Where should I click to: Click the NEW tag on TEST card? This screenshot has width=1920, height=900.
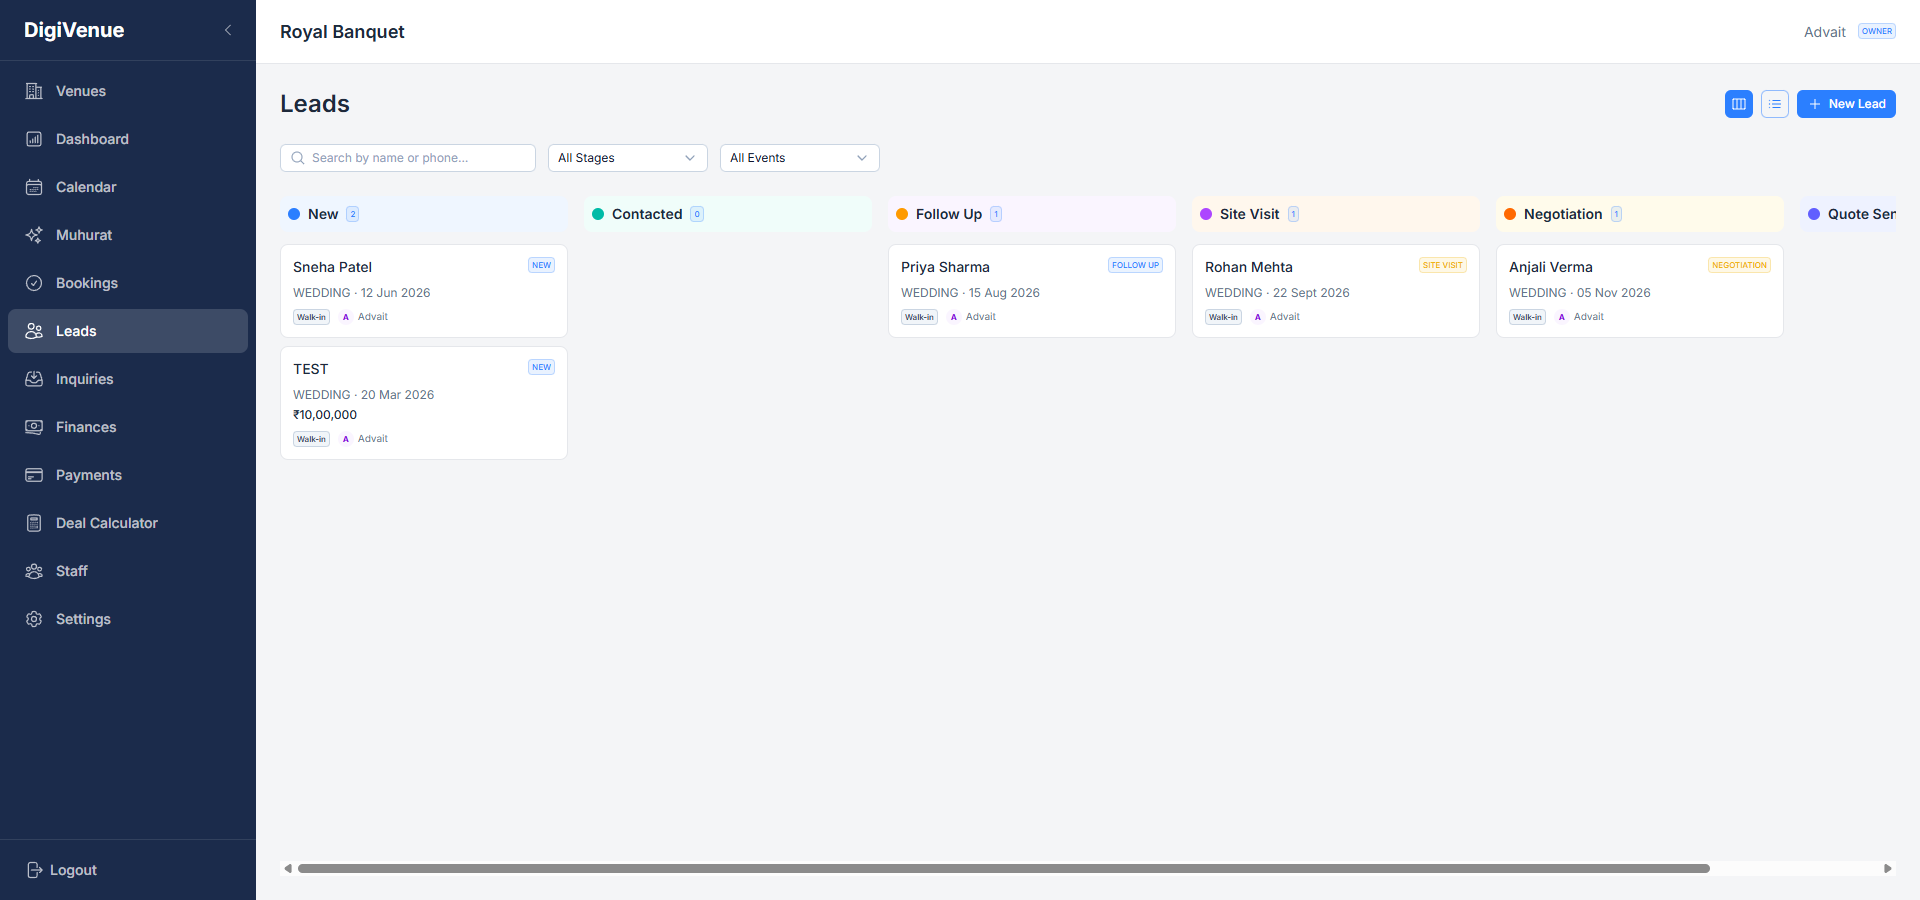point(541,367)
